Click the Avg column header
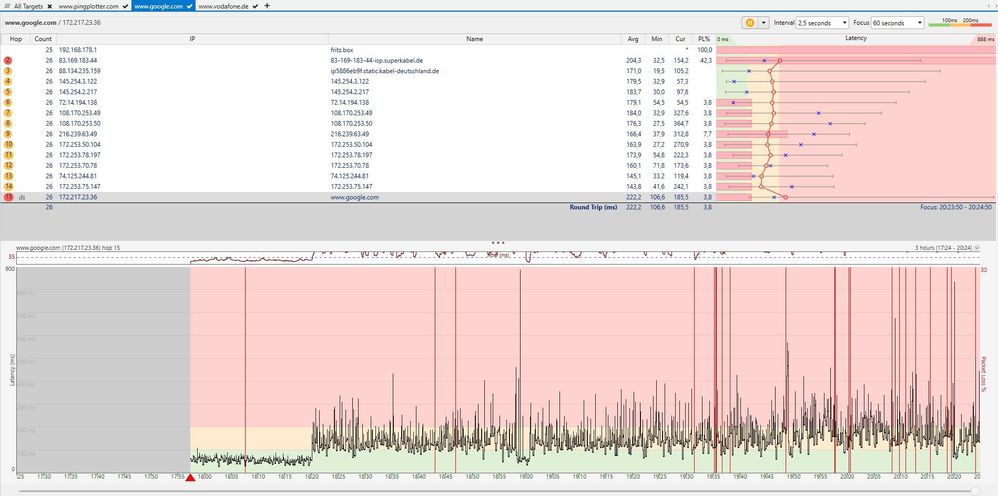The image size is (998, 496). 633,39
